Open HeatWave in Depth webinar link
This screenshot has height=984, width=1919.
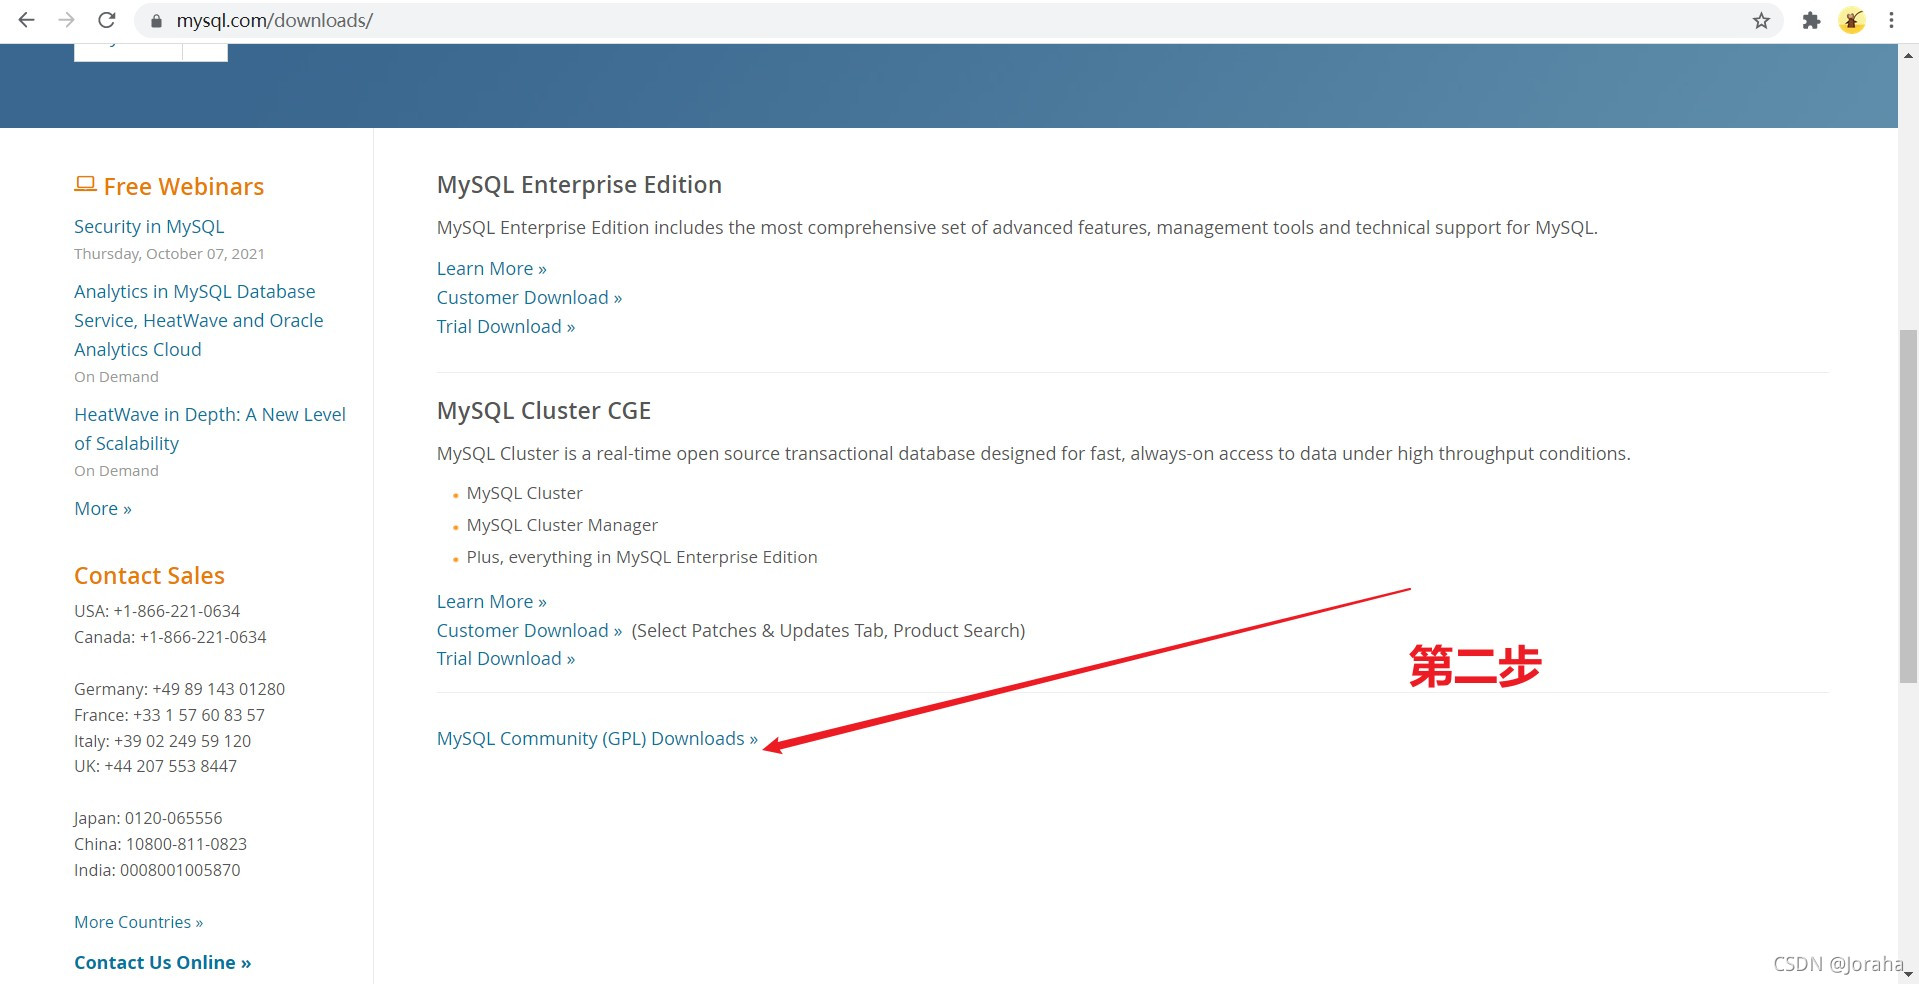click(x=210, y=429)
